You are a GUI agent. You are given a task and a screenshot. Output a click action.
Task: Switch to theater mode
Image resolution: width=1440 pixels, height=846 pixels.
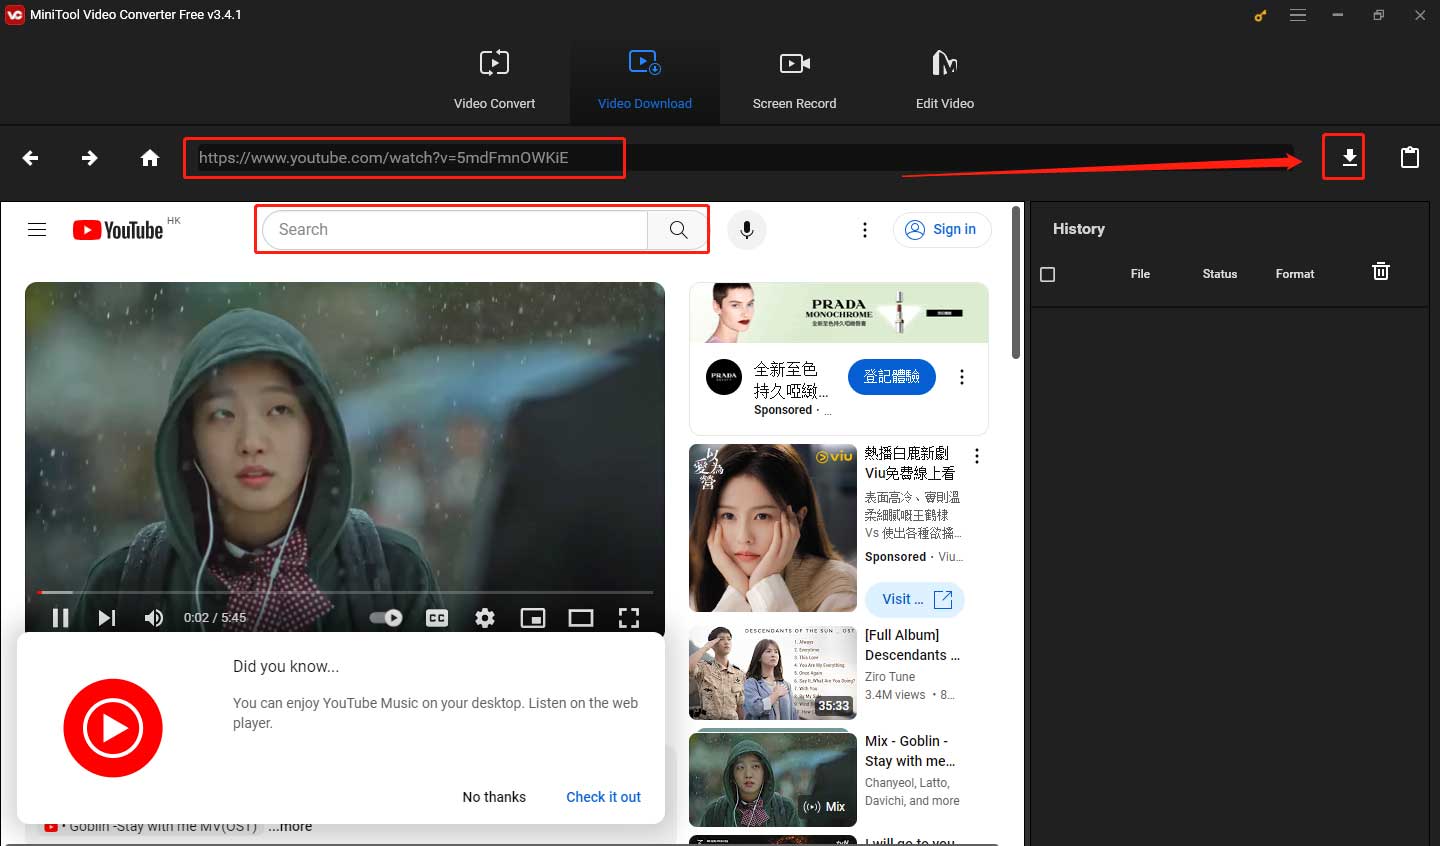tap(581, 618)
